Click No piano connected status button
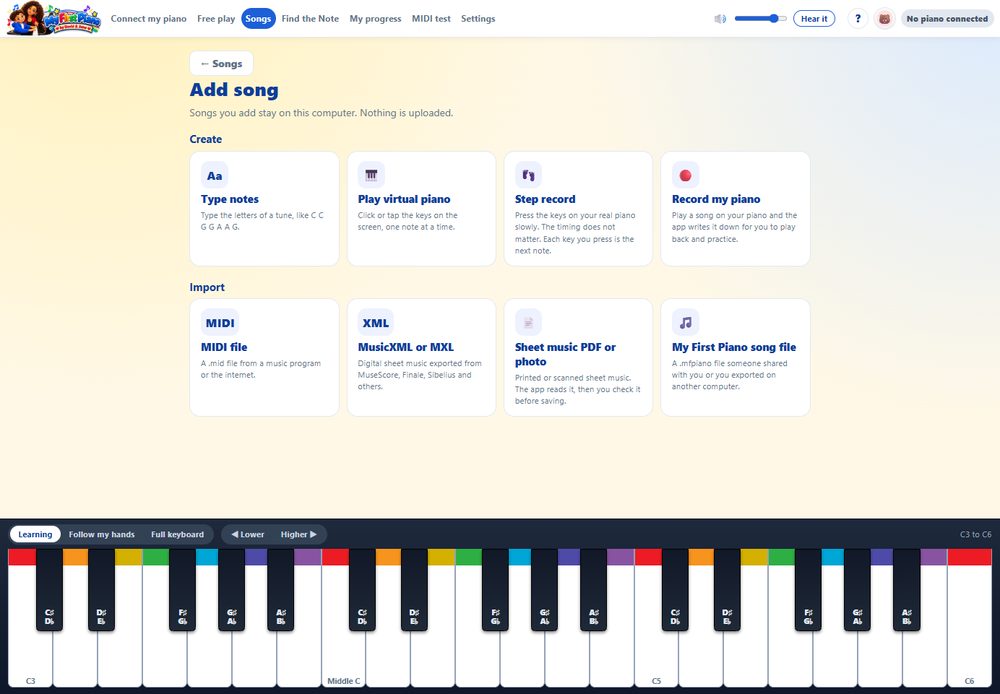Viewport: 1000px width, 694px height. point(947,18)
